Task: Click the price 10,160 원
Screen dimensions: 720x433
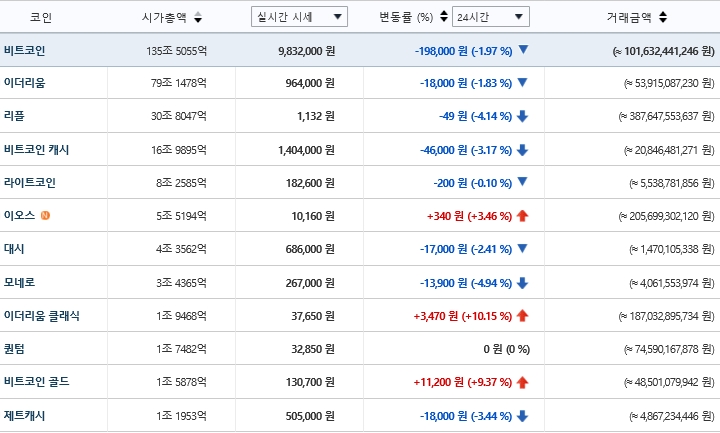Action: [x=313, y=216]
